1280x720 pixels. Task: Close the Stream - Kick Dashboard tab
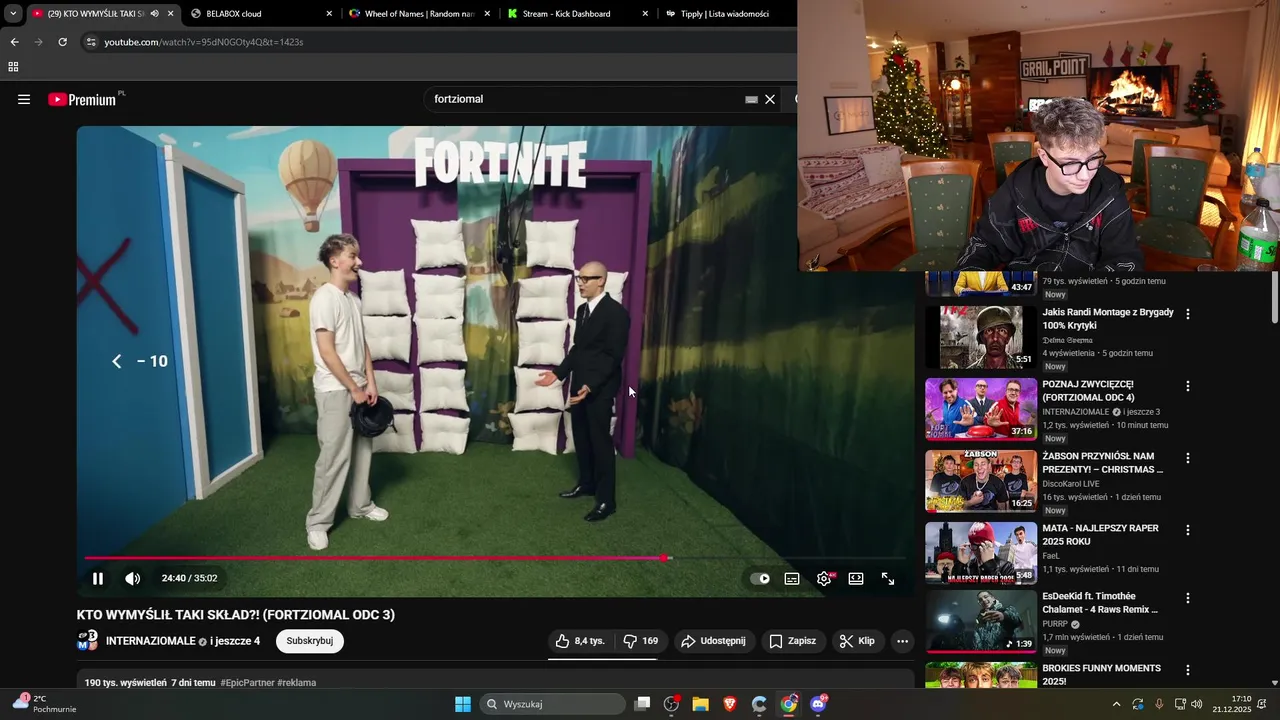pyautogui.click(x=645, y=14)
